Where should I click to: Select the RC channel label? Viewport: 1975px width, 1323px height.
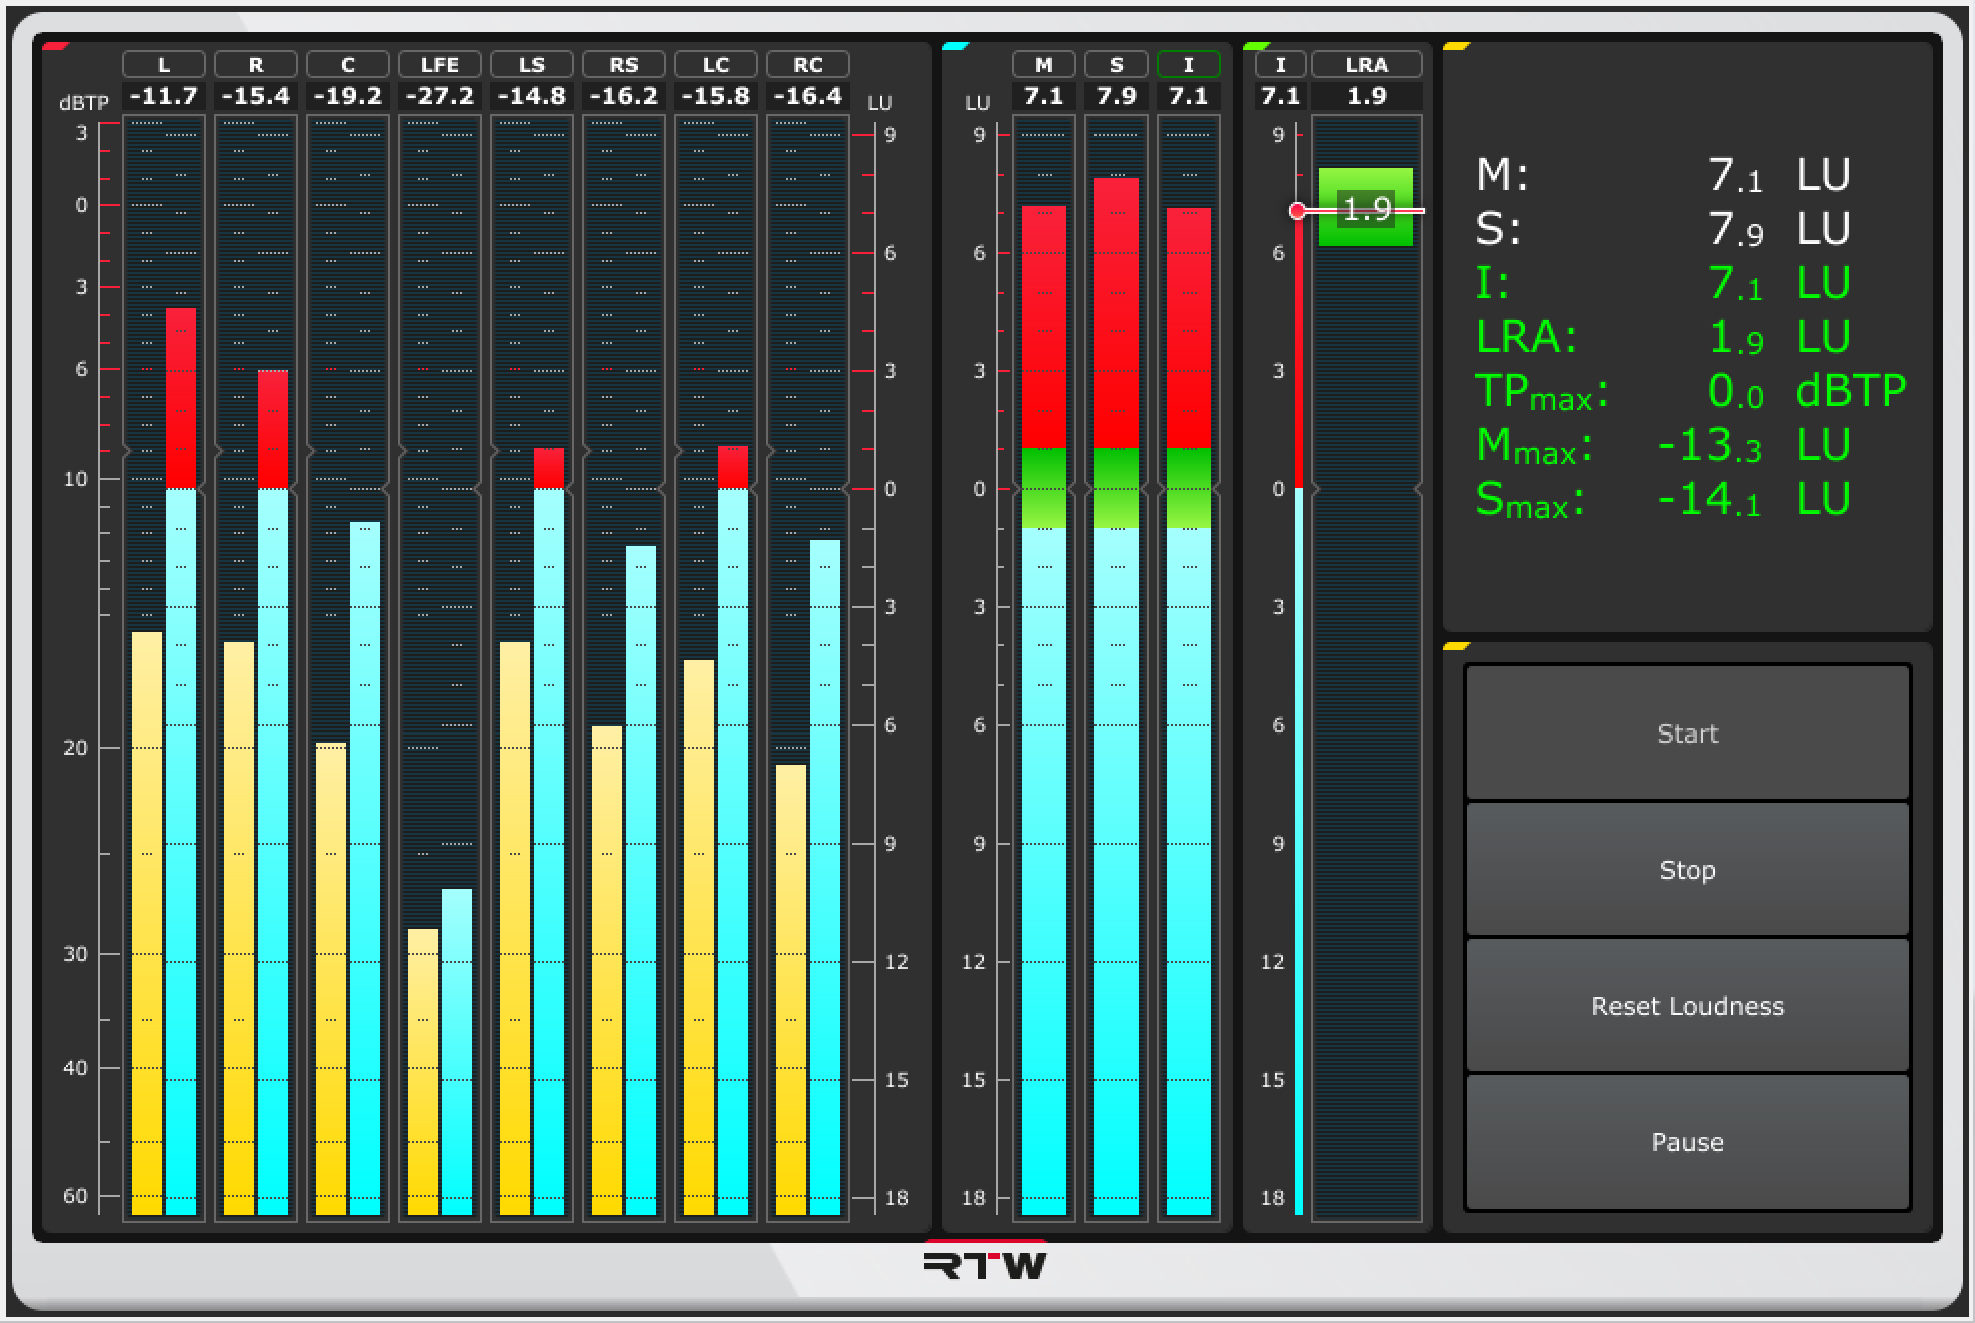click(x=808, y=64)
